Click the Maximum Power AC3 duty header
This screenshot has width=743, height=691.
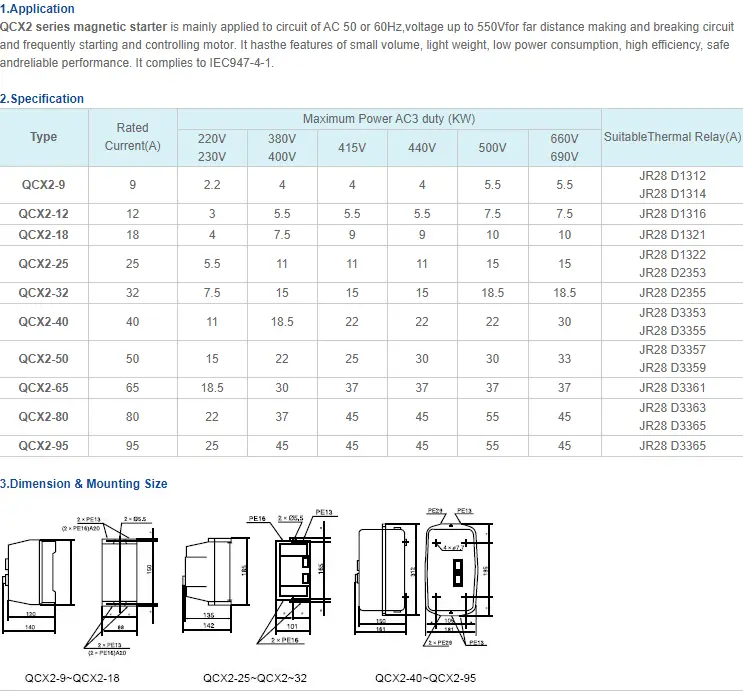pyautogui.click(x=389, y=119)
